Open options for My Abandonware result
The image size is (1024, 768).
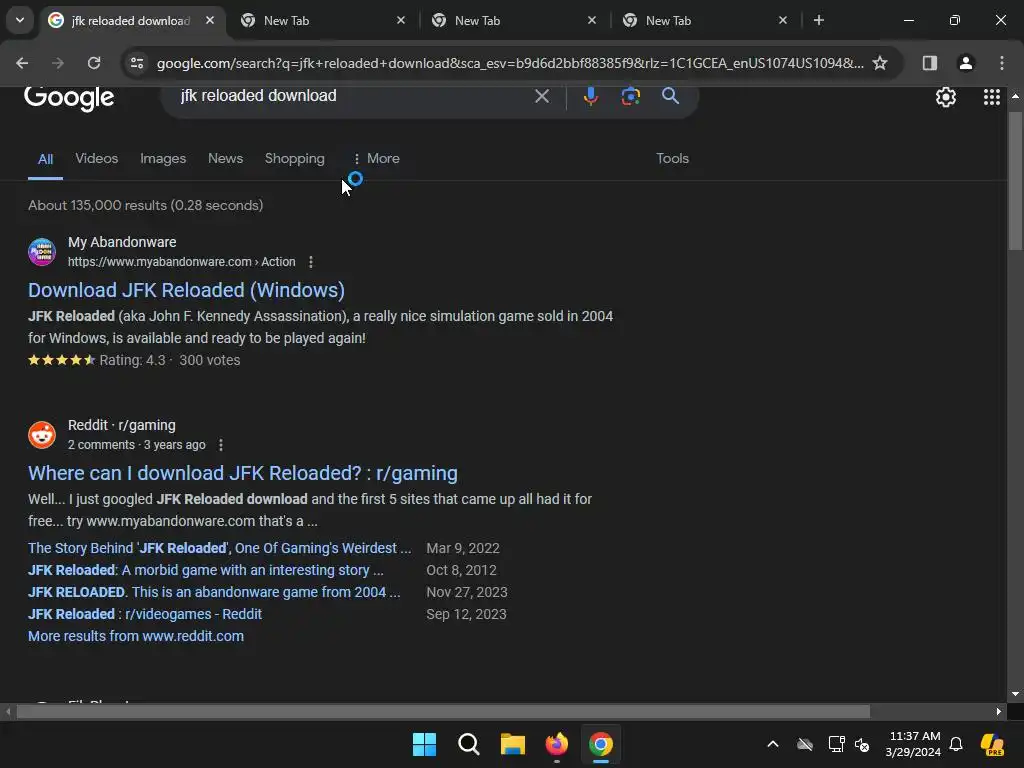tap(311, 262)
